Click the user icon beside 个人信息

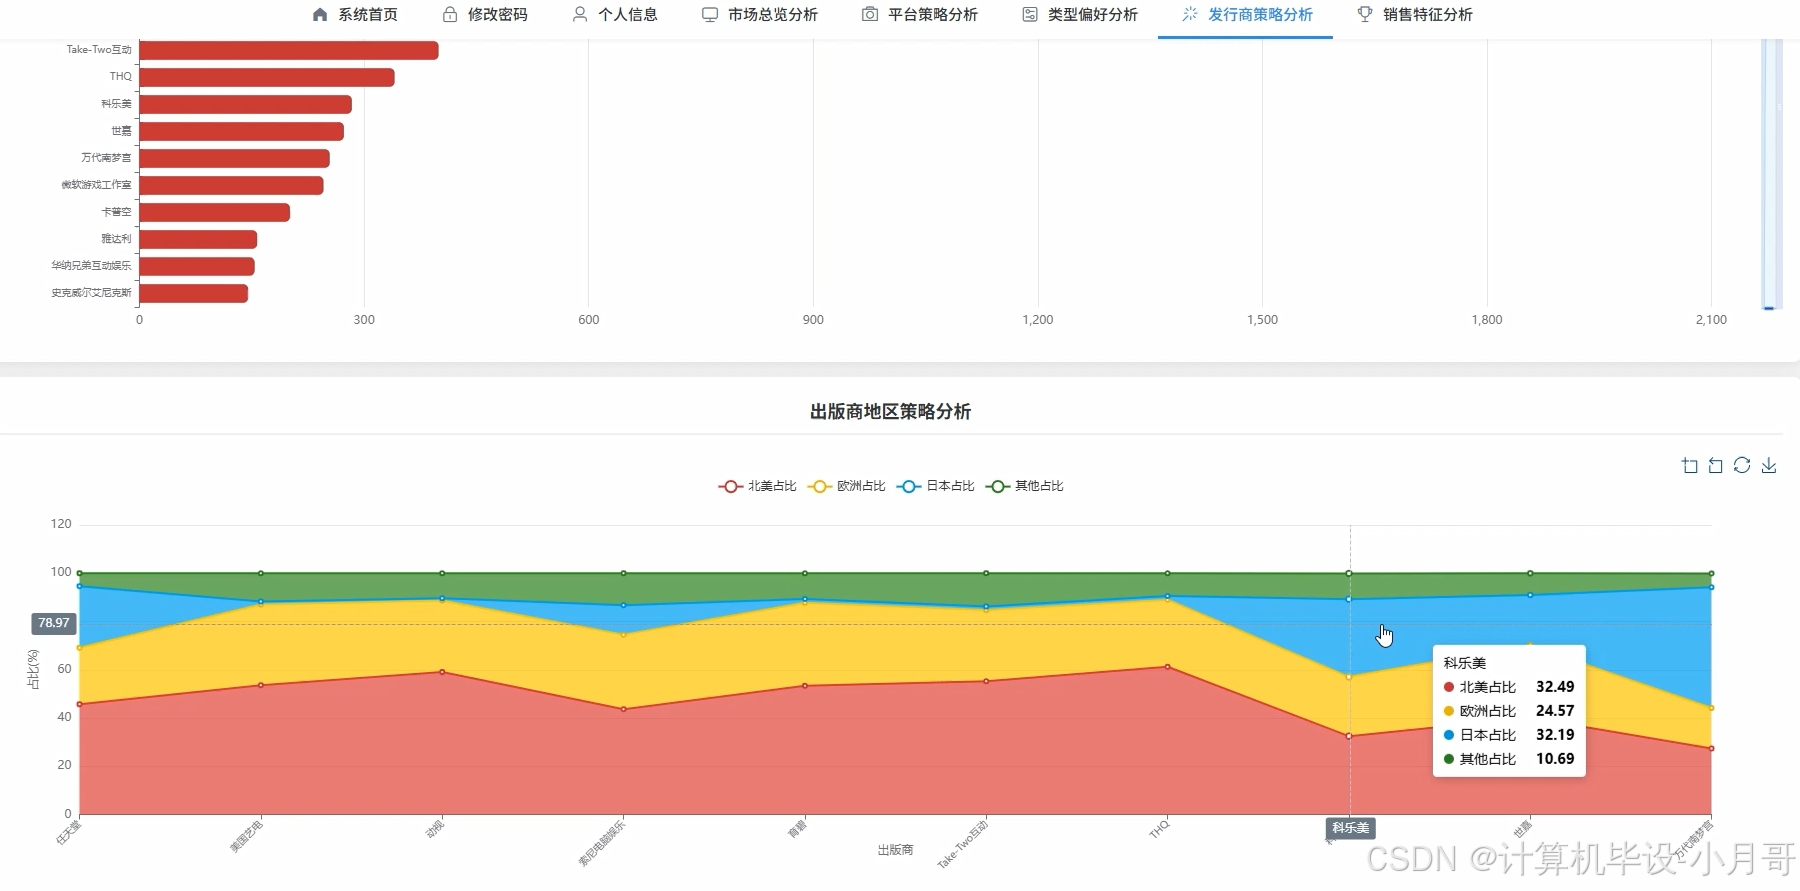pos(580,15)
